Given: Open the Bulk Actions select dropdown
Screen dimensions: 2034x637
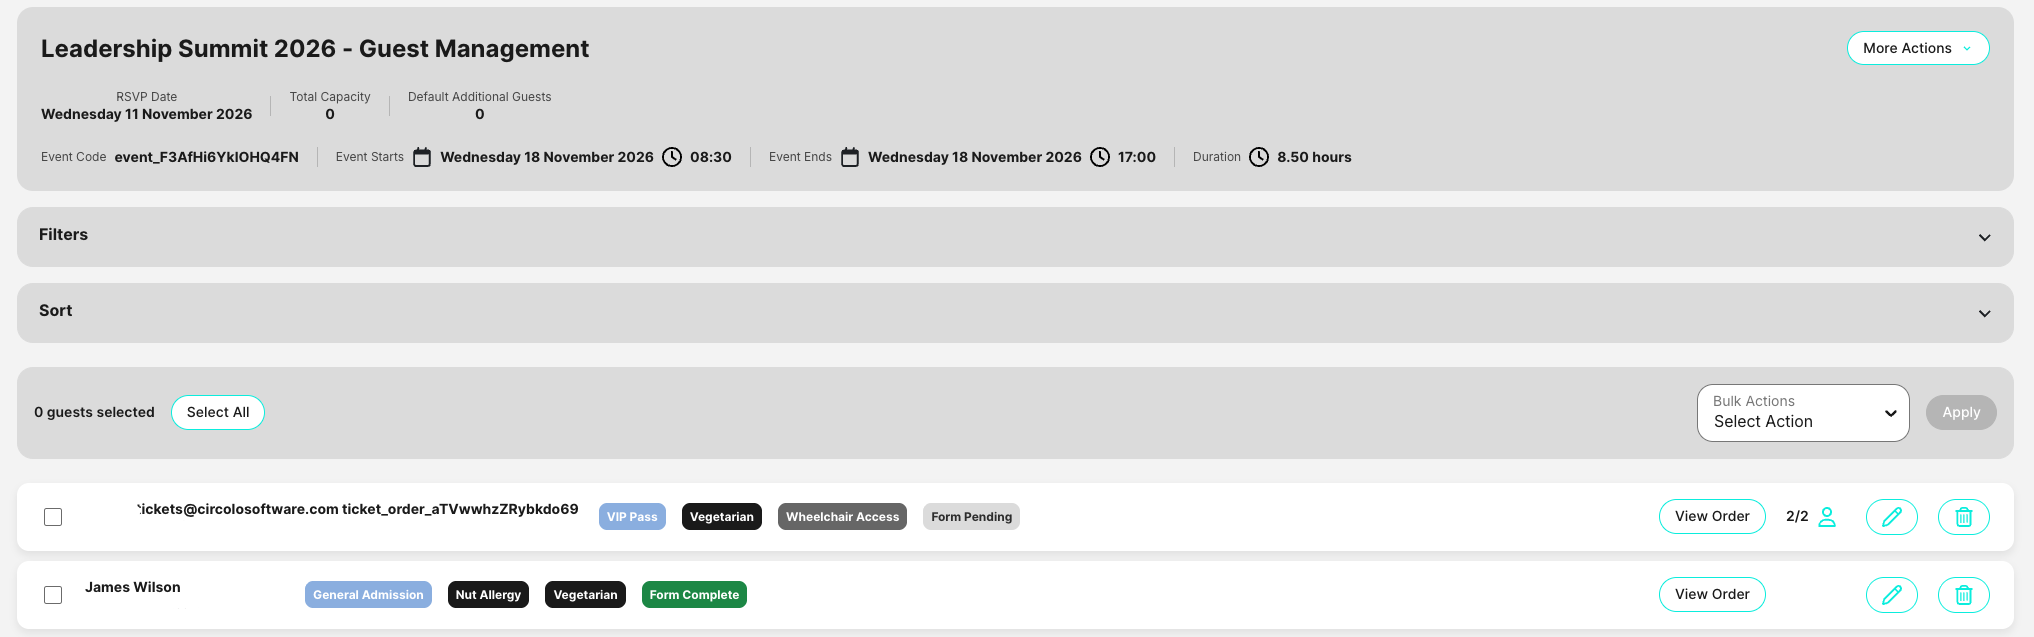Looking at the screenshot, I should pyautogui.click(x=1803, y=412).
